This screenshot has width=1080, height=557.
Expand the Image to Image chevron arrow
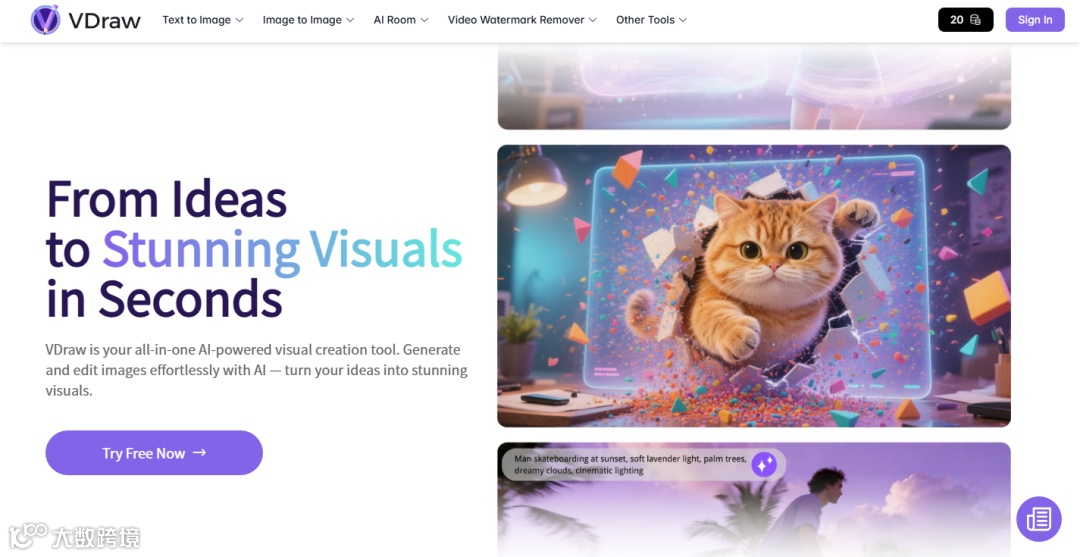pos(350,20)
